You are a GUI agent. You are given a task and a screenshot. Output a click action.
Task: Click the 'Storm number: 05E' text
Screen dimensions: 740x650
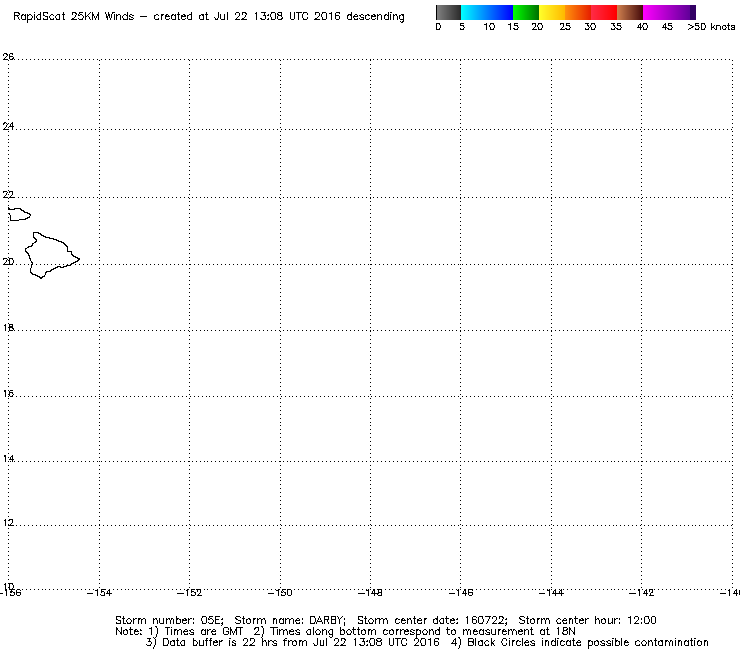click(169, 620)
